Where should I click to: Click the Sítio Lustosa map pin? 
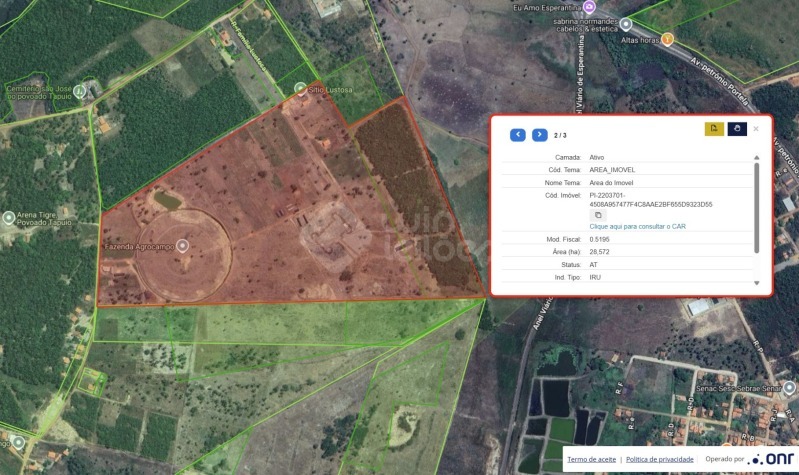point(301,88)
